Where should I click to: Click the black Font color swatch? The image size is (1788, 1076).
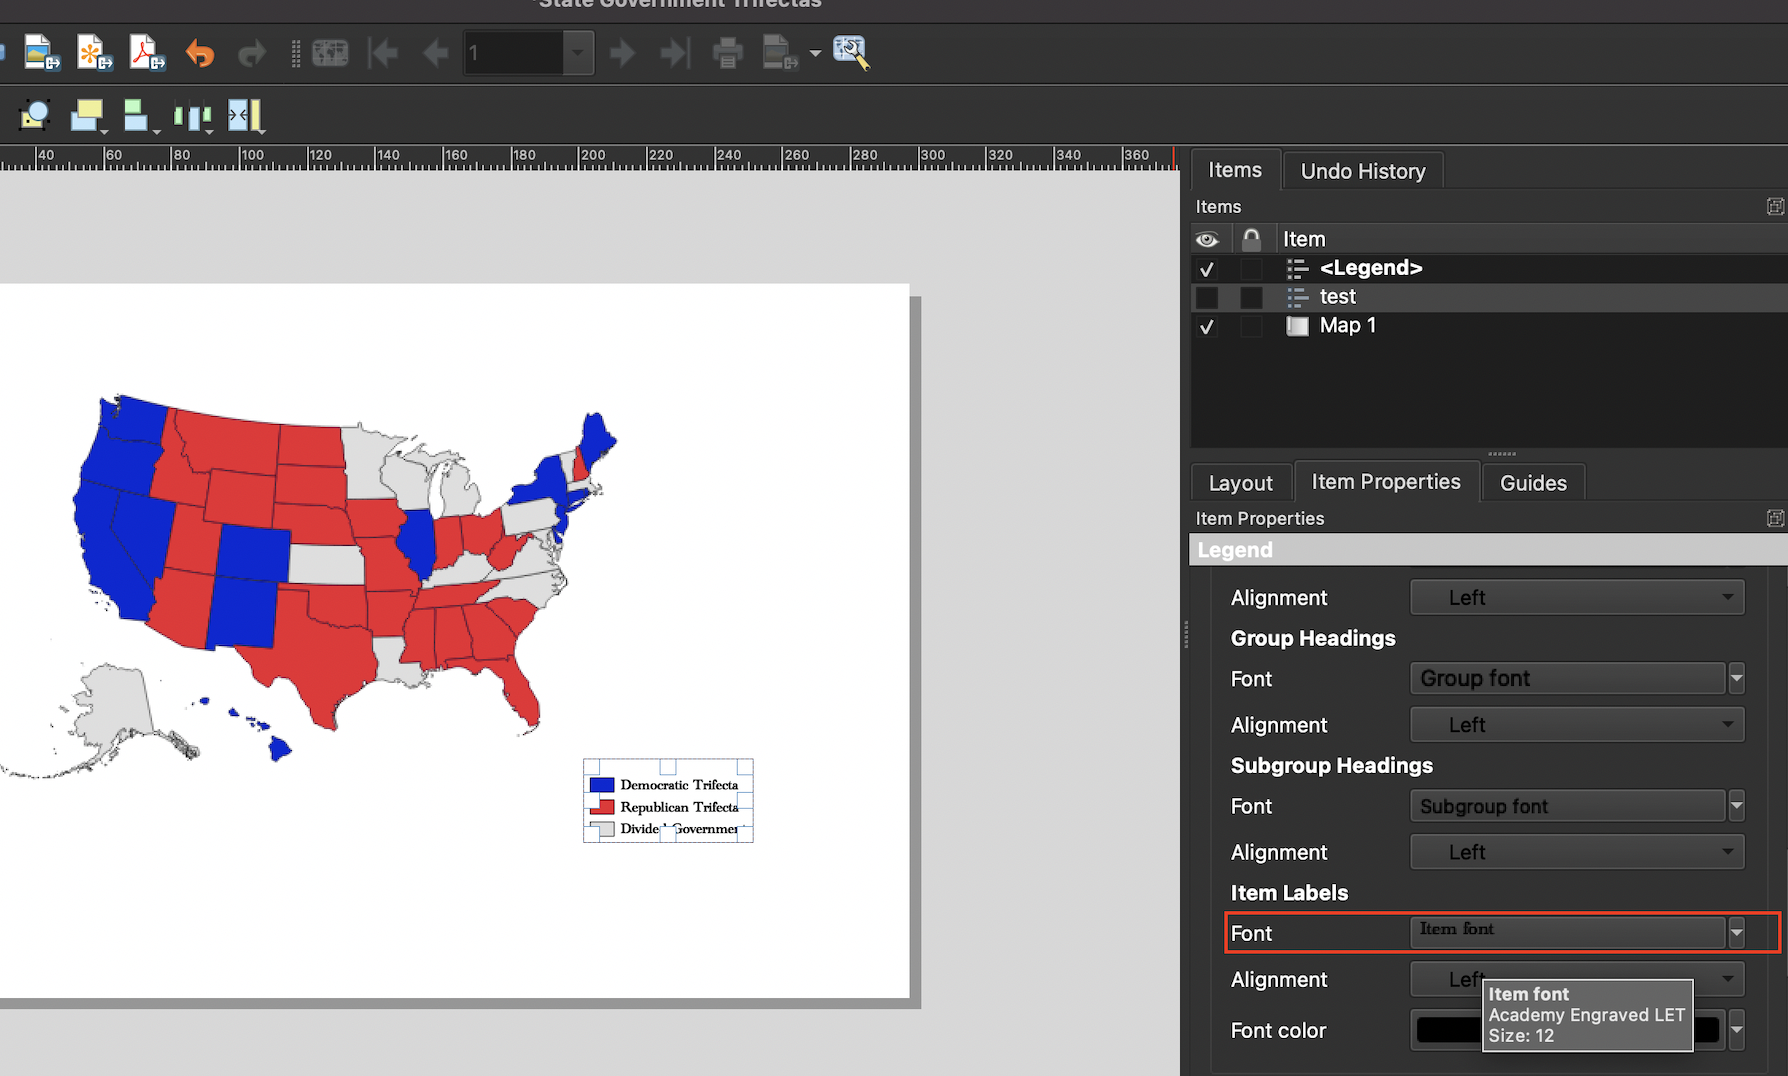tap(1447, 1030)
